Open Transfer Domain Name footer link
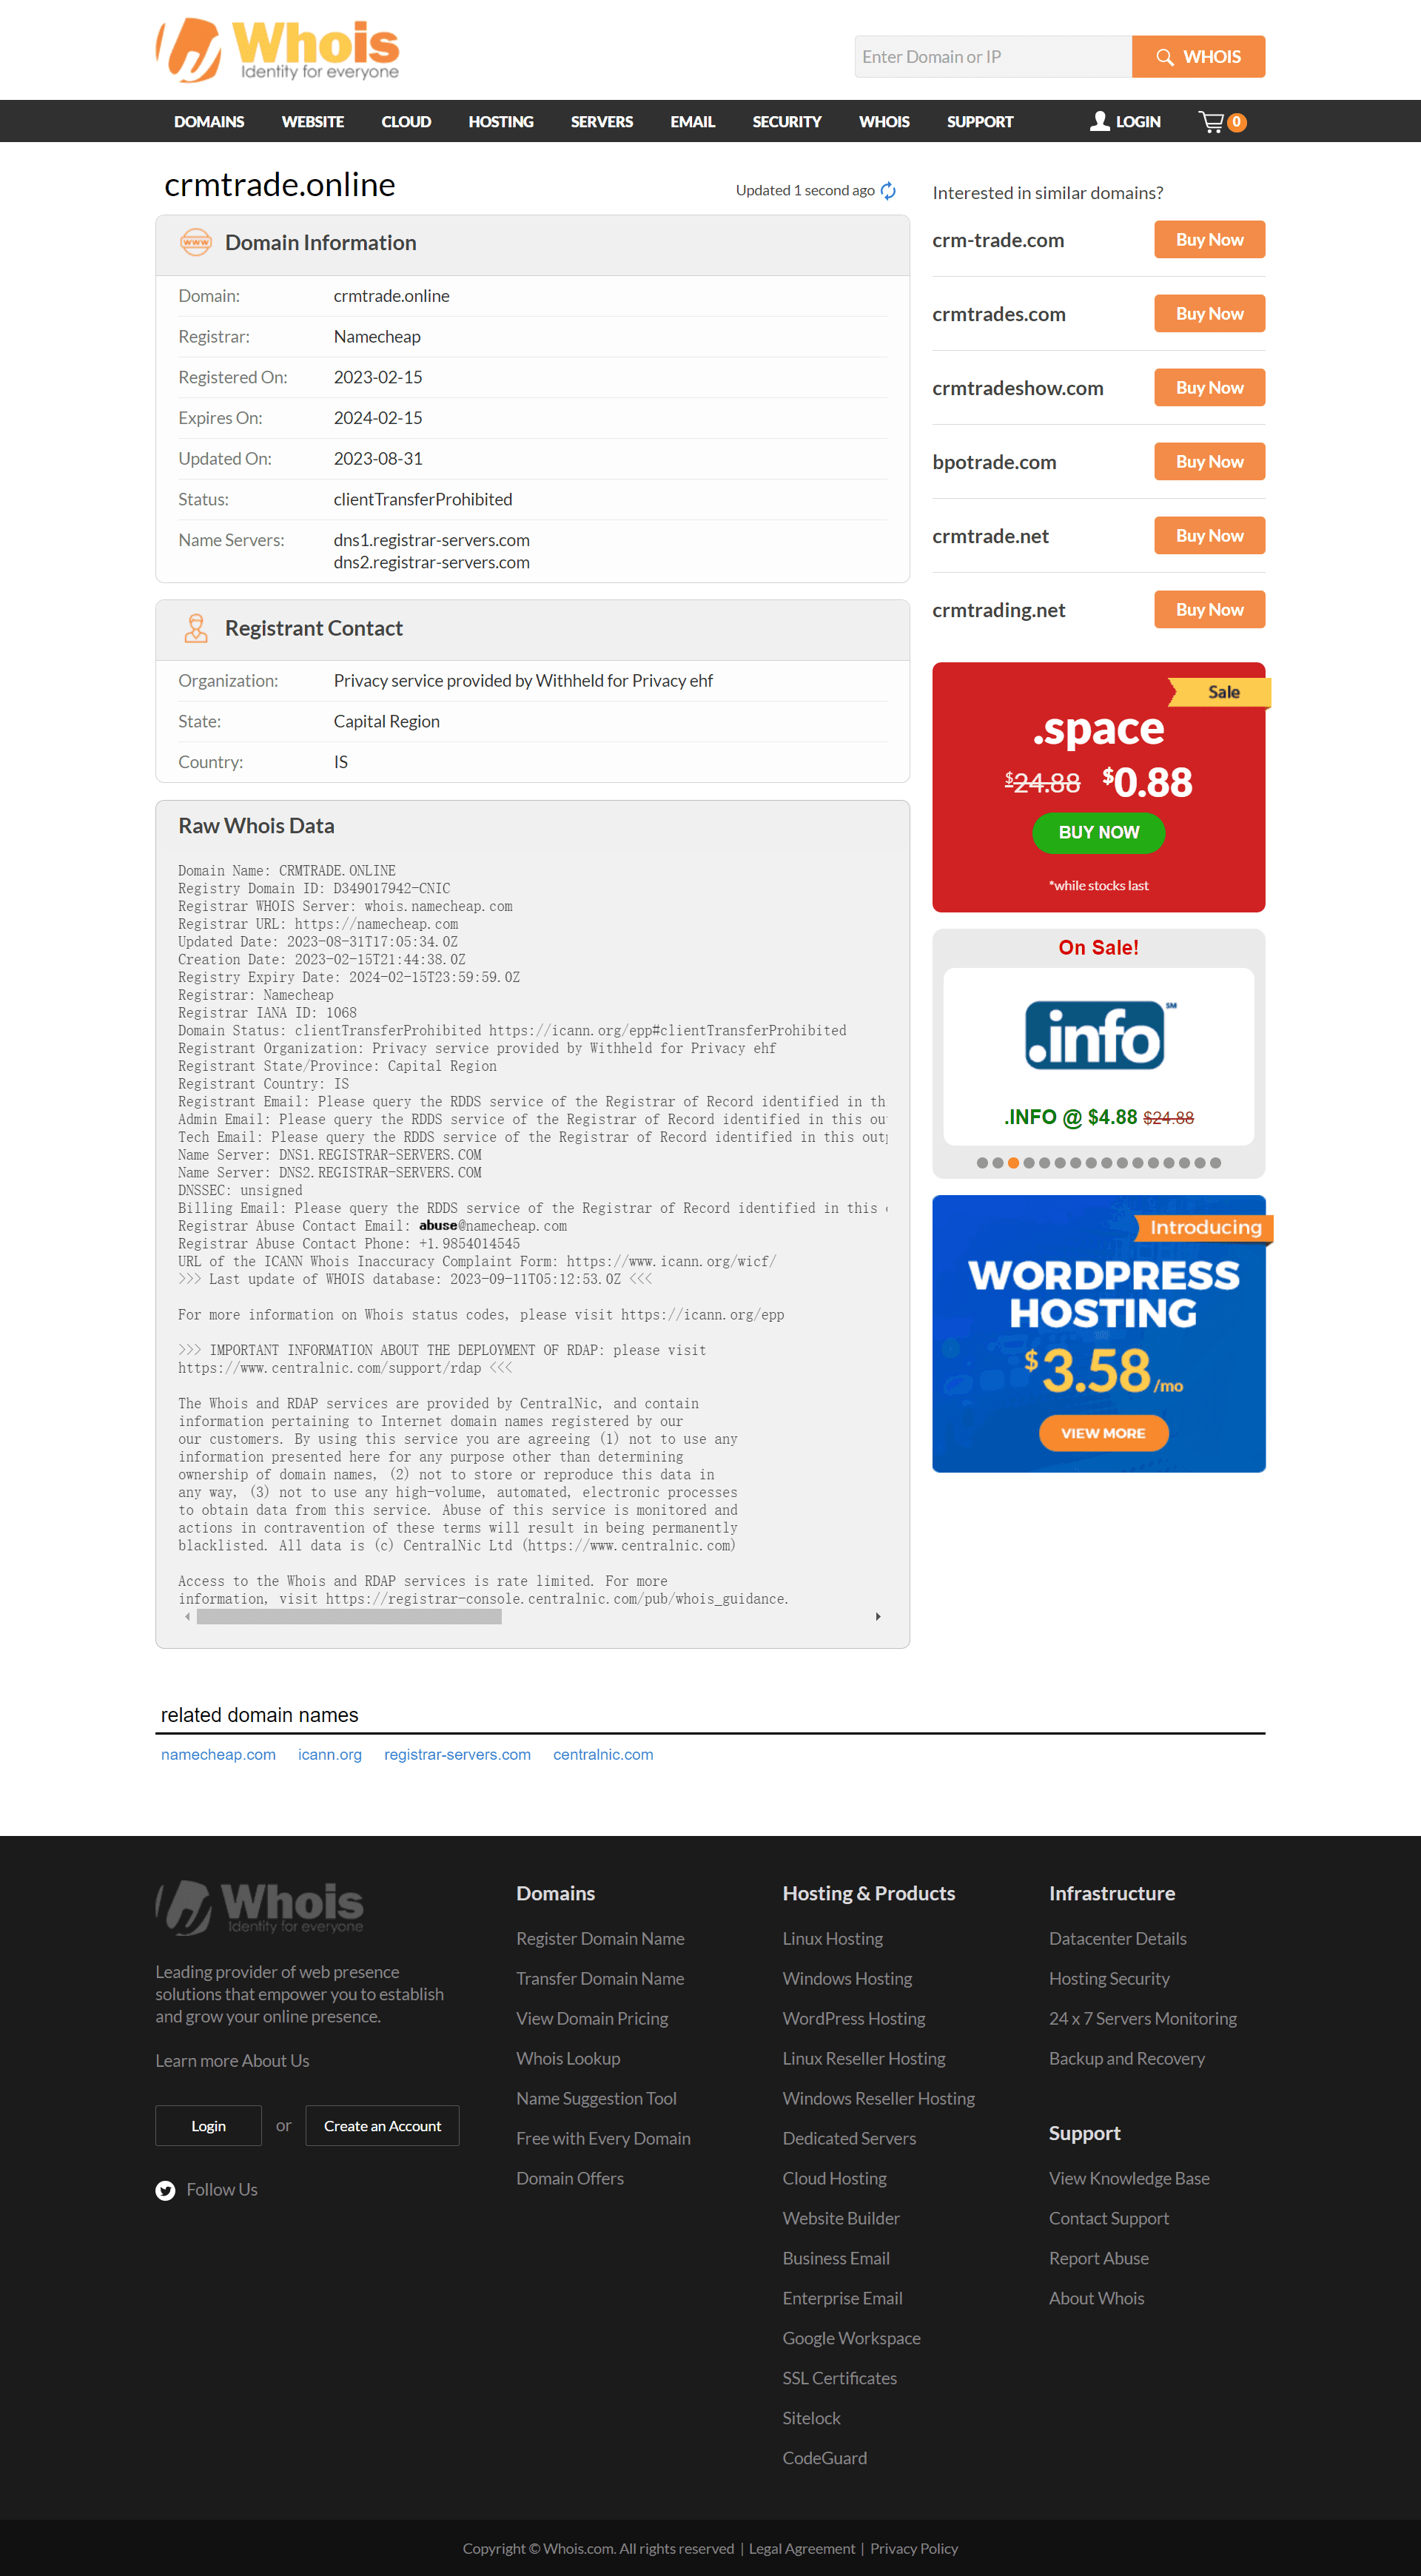1421x2576 pixels. click(600, 1978)
